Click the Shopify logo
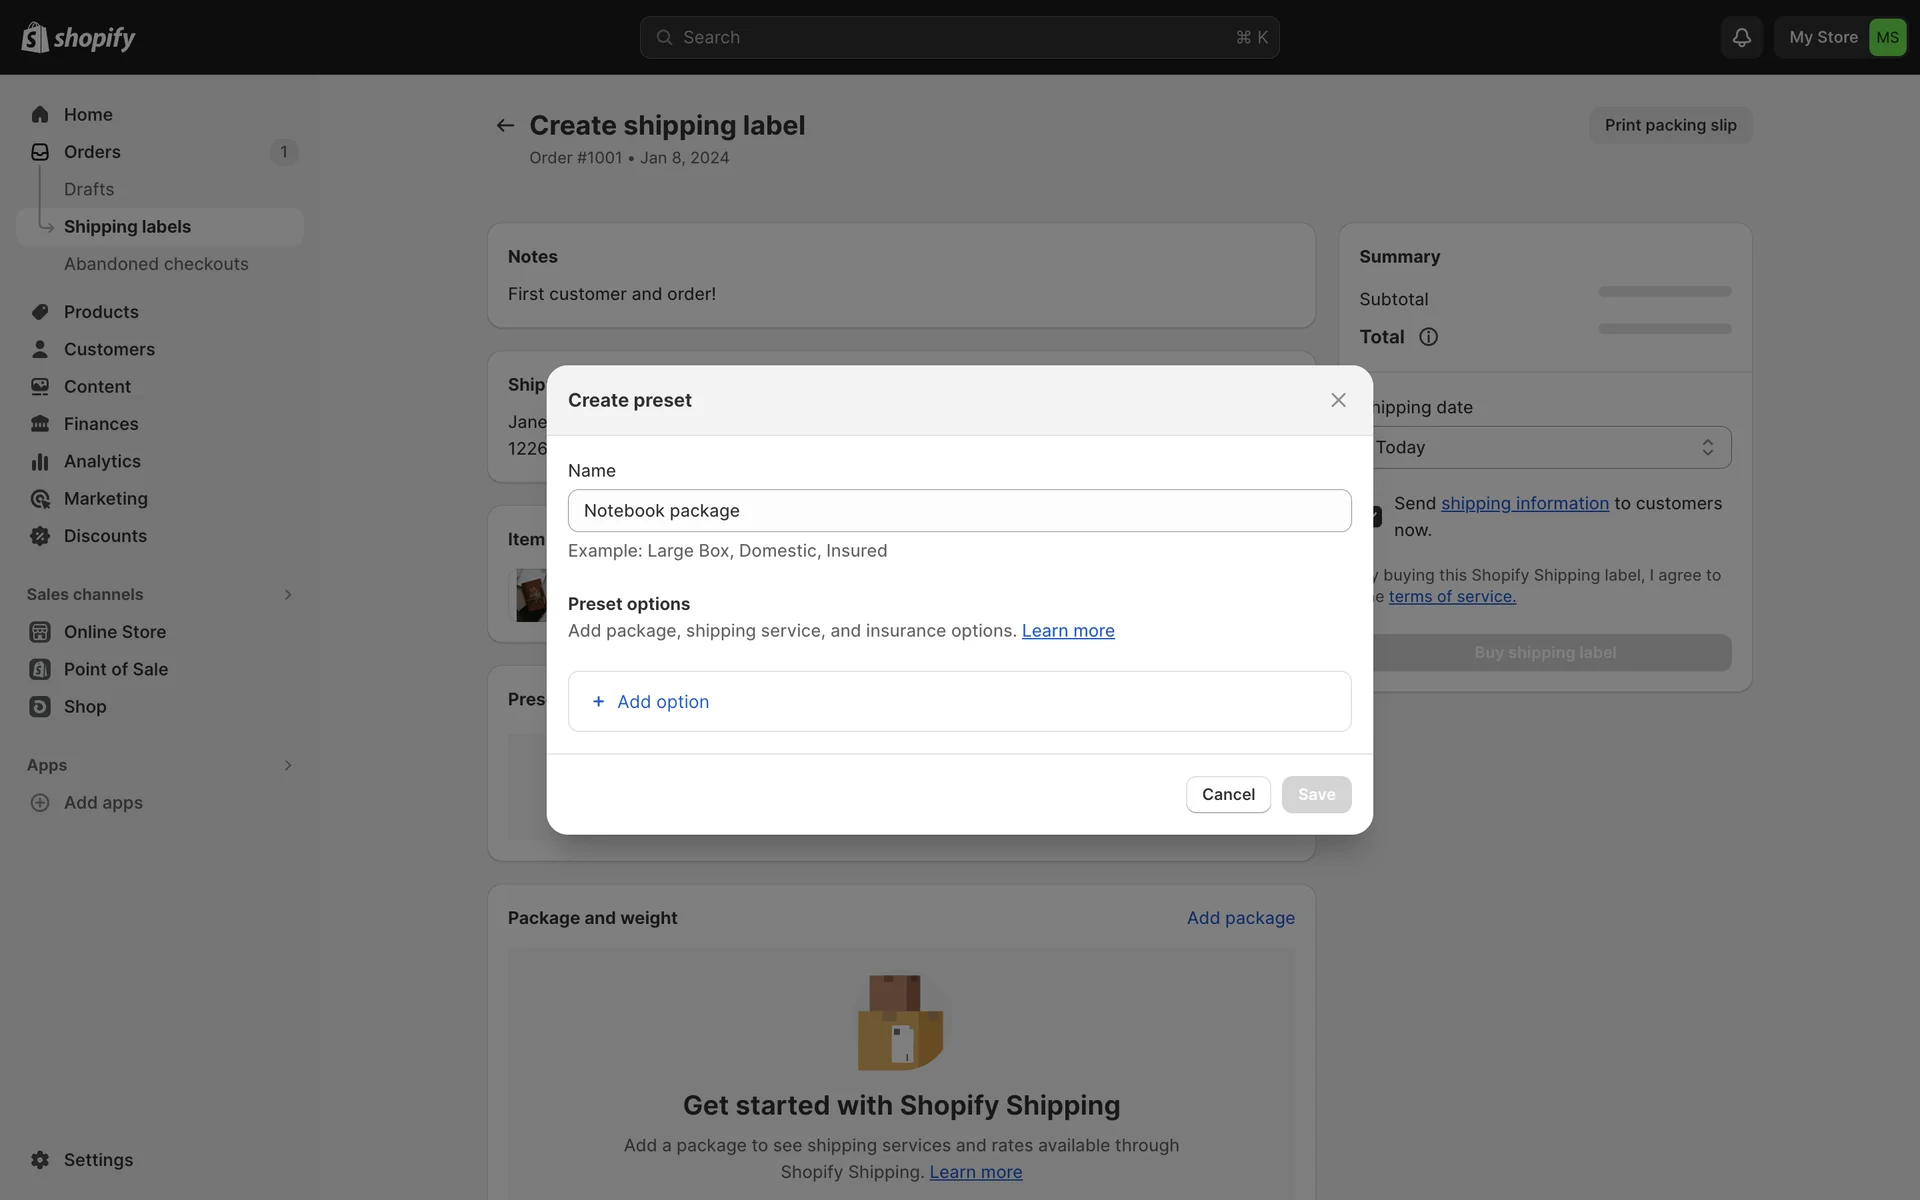The image size is (1920, 1200). 78,37
